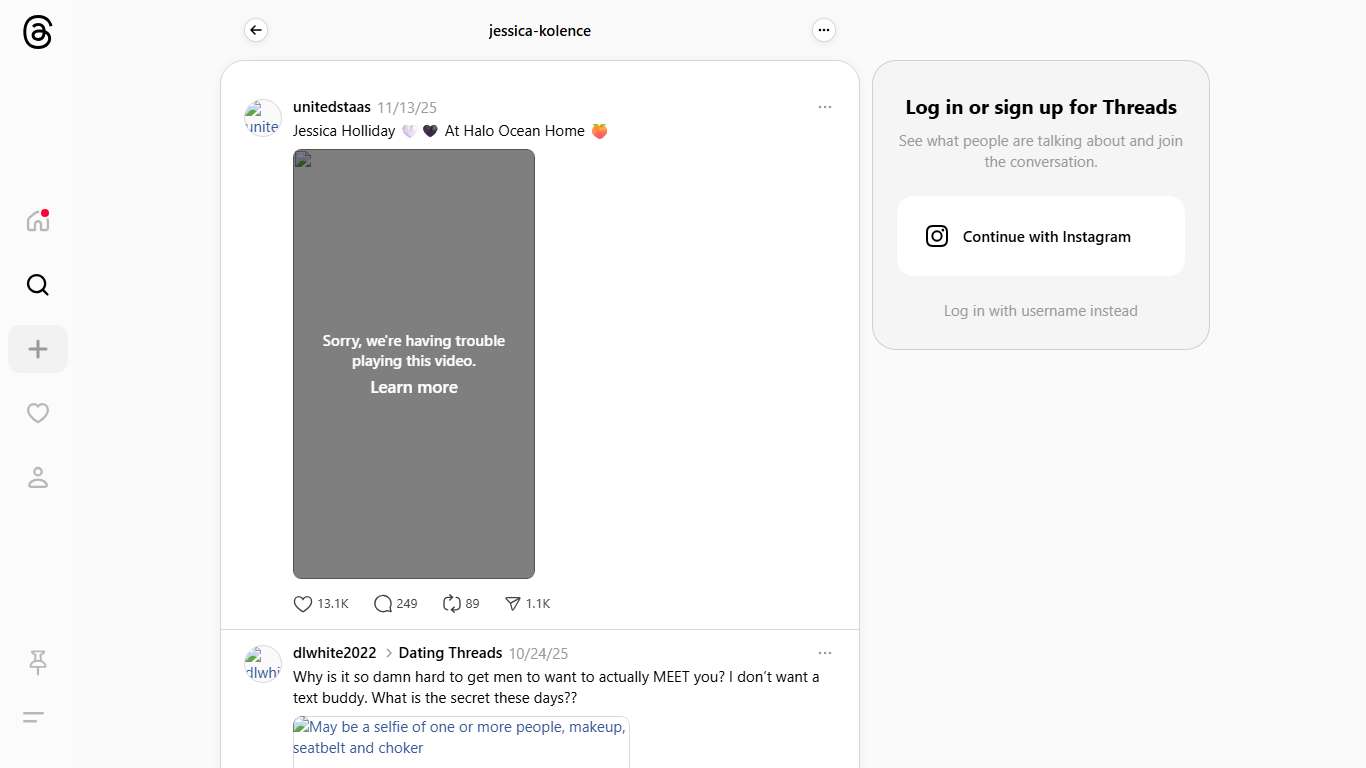Screen dimensions: 1366x768
Task: Share the unitedstaas post
Action: tap(513, 604)
